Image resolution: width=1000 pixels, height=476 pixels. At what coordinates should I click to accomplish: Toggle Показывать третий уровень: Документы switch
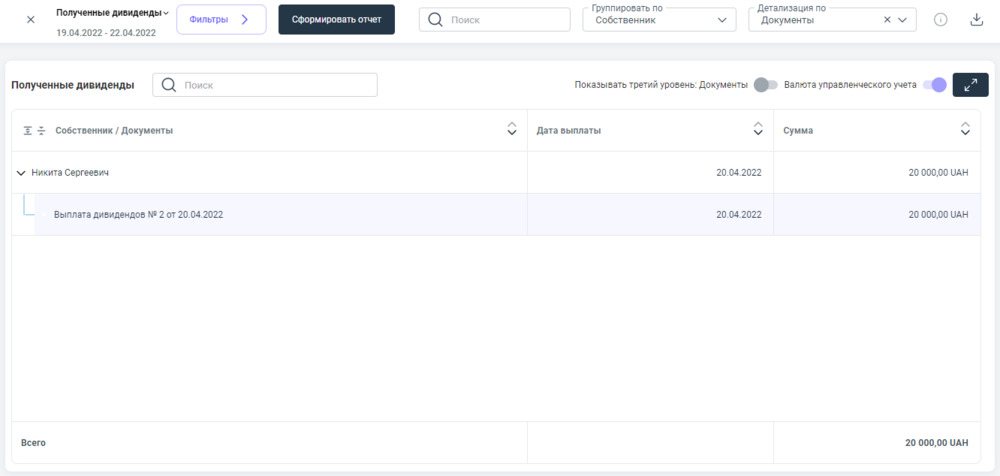click(765, 85)
